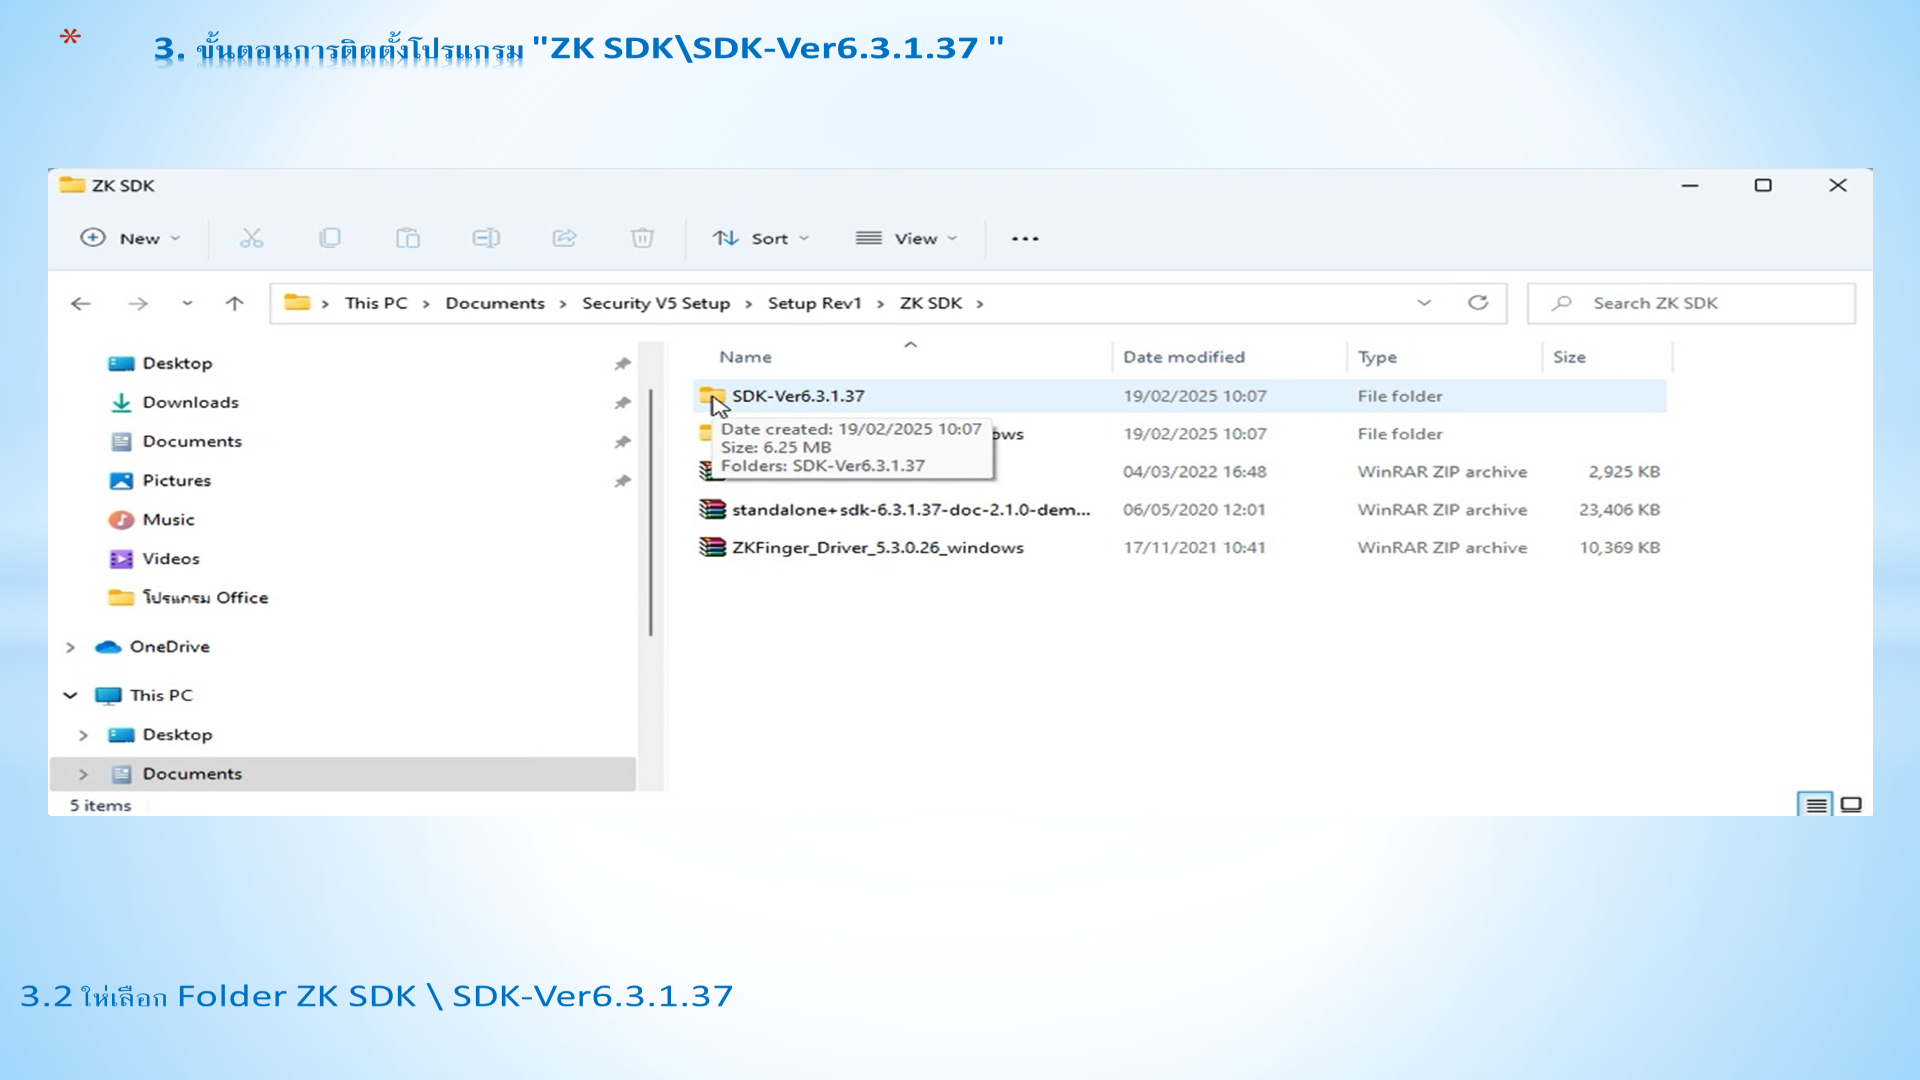Click the Share icon in the toolbar

click(x=565, y=238)
